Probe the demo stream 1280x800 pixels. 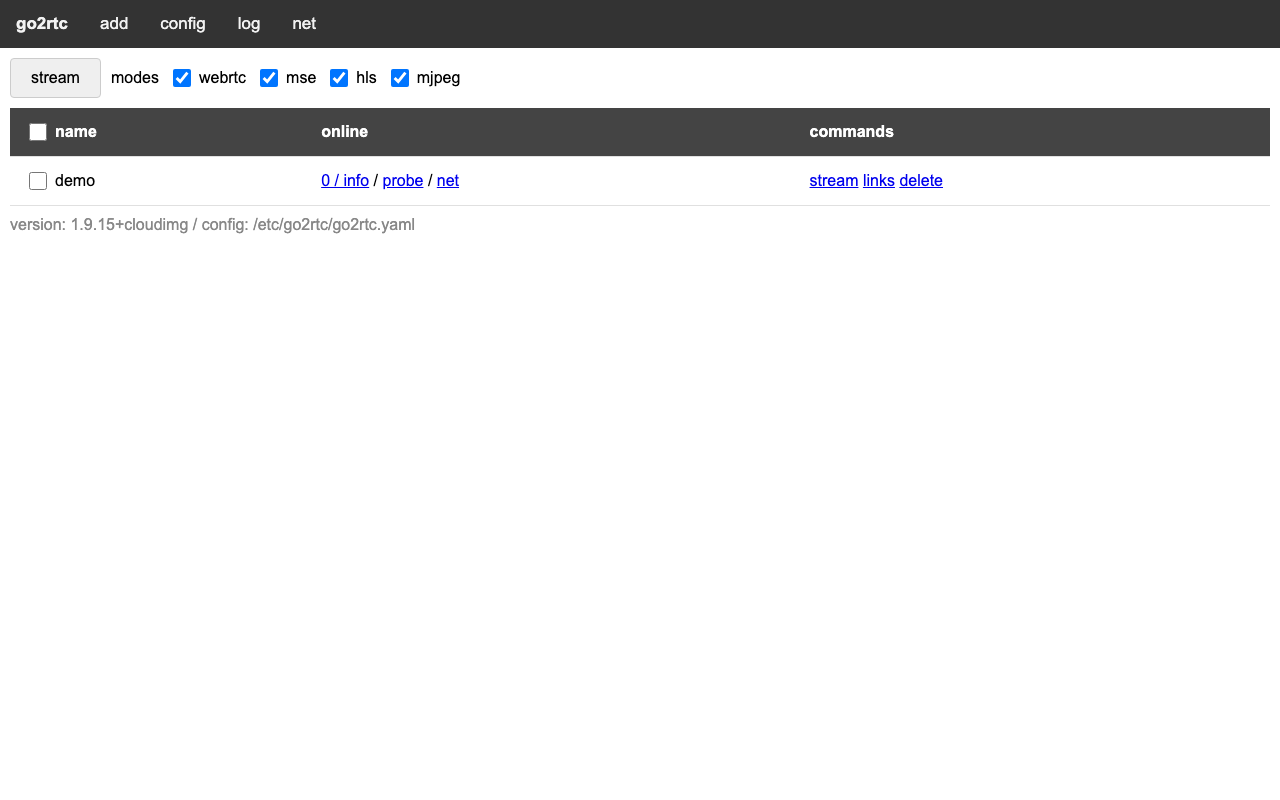(403, 181)
